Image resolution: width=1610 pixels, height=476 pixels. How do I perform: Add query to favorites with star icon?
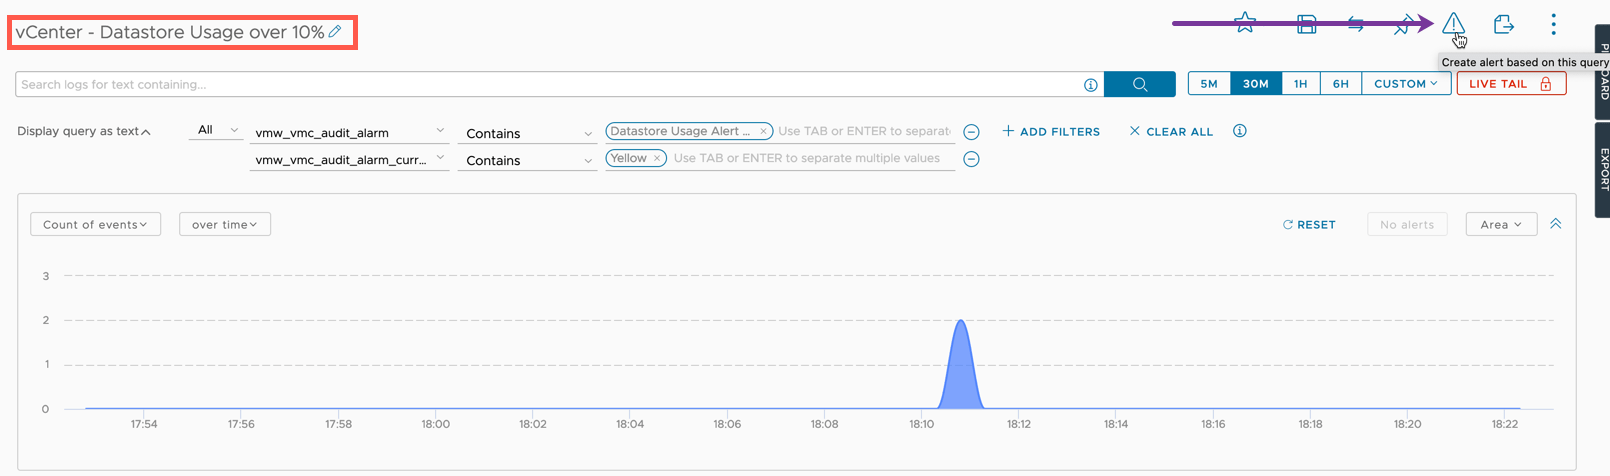coord(1245,23)
